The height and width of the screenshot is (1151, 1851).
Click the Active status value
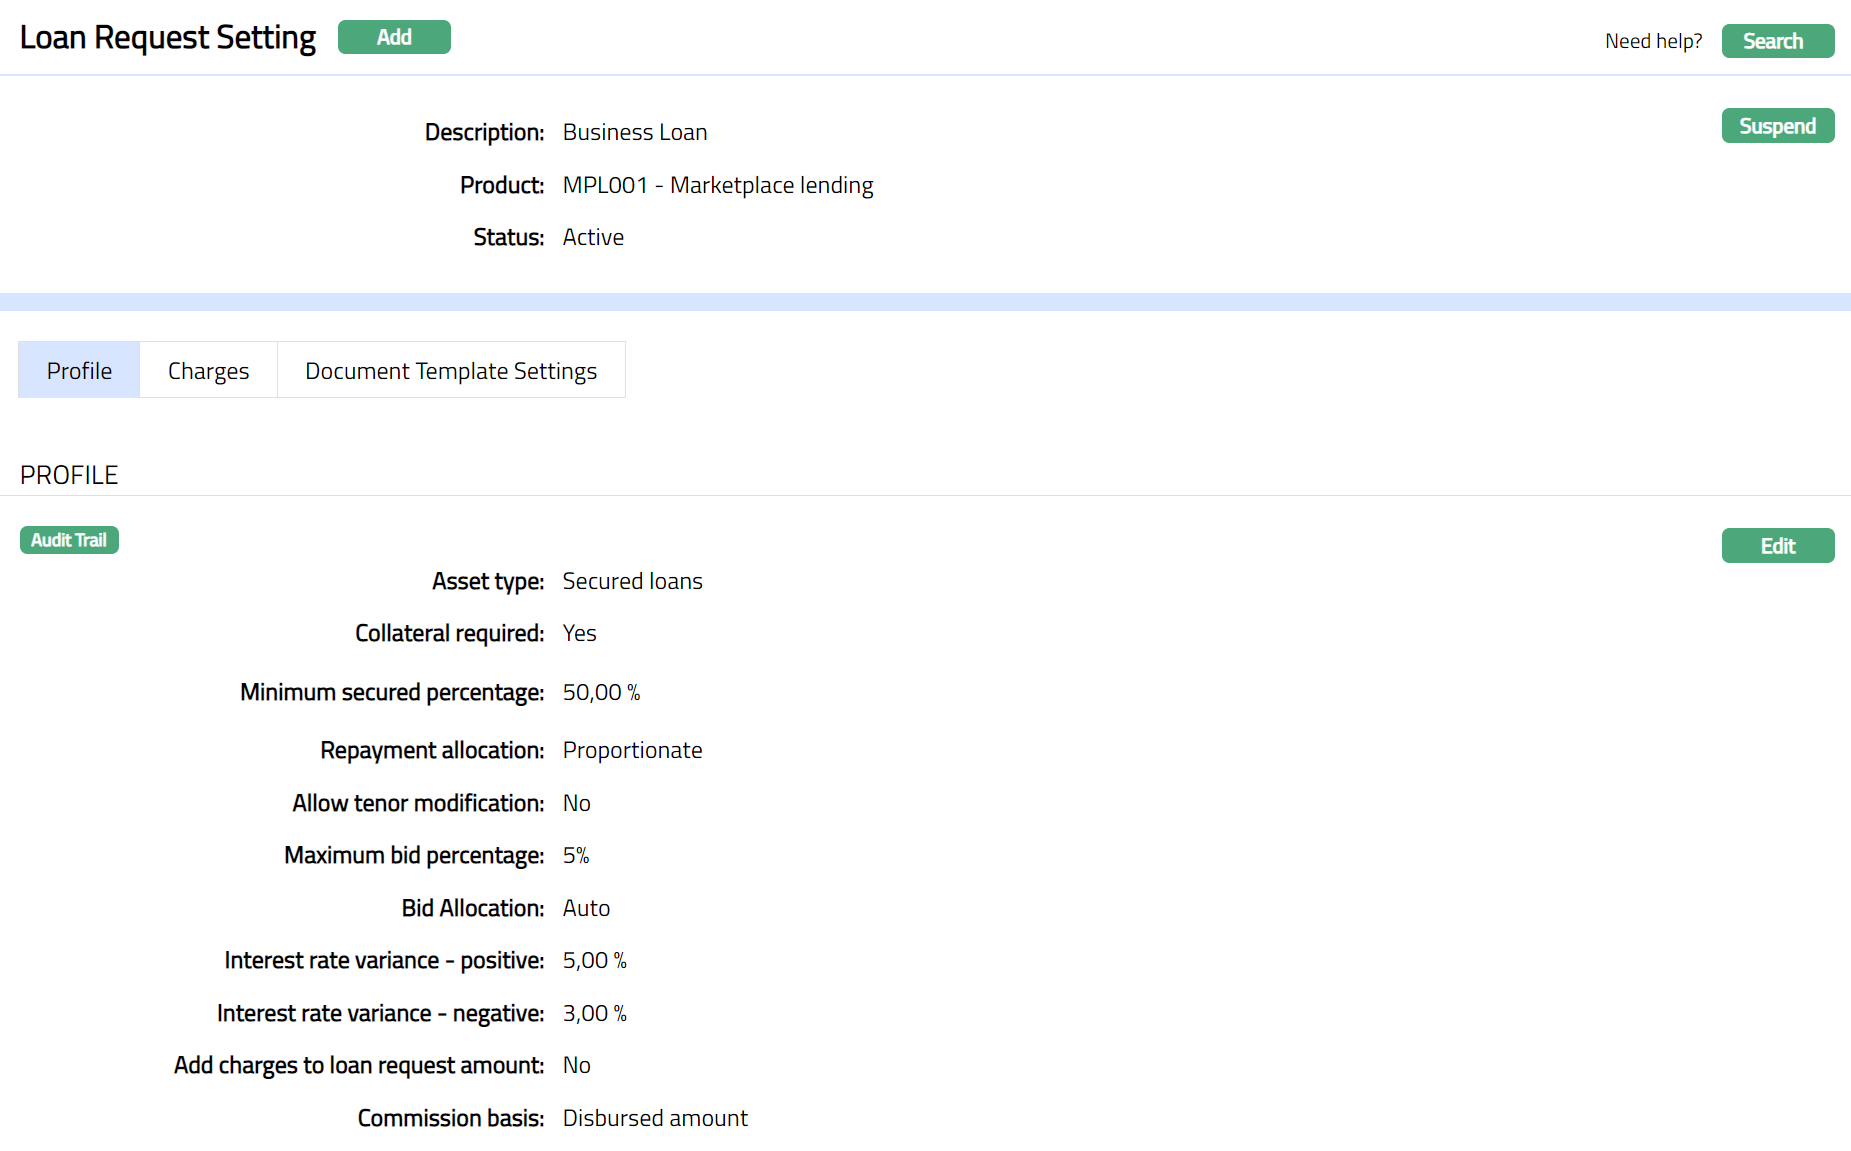pos(593,237)
